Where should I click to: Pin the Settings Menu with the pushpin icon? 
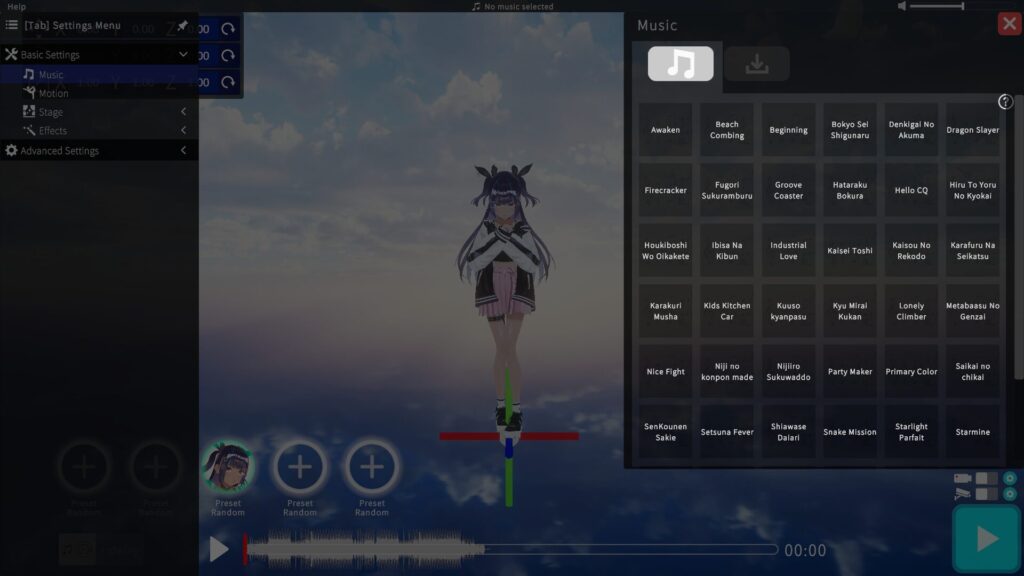(182, 25)
